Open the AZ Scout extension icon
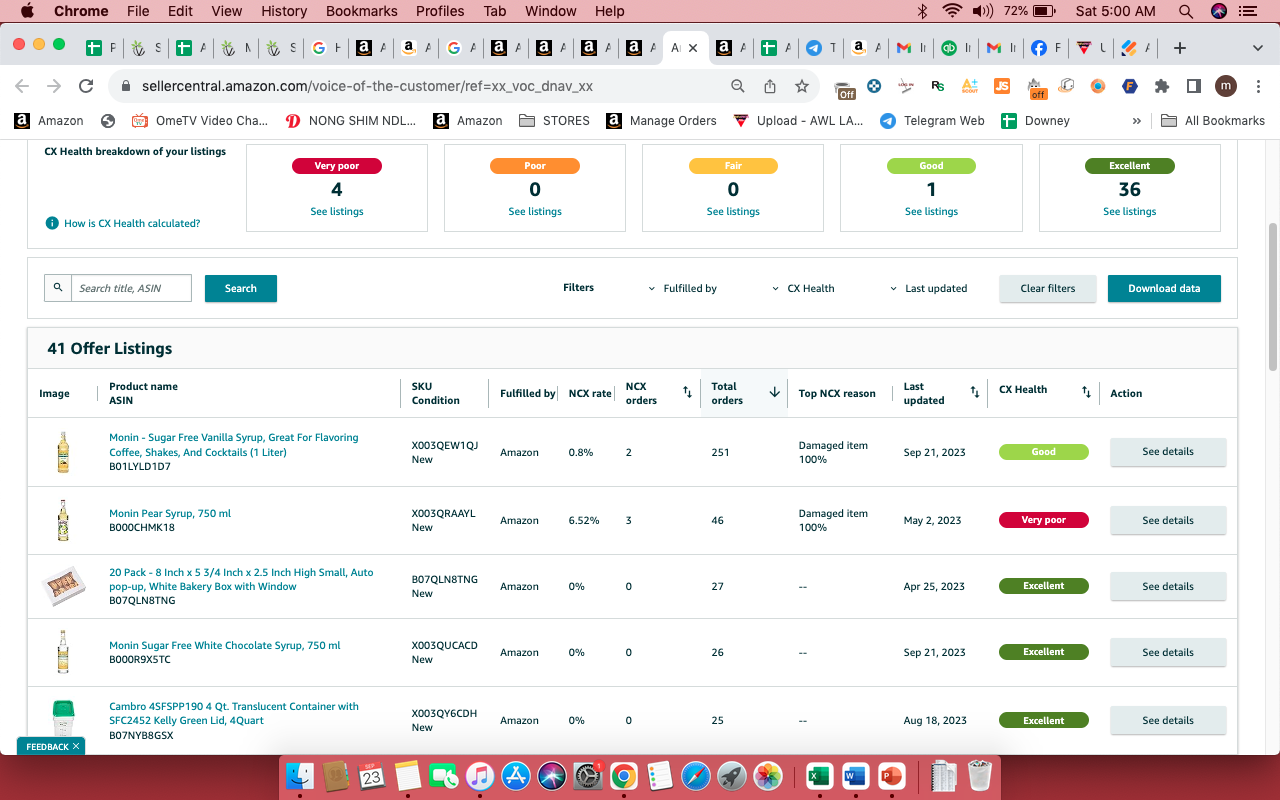This screenshot has height=800, width=1280. click(969, 86)
